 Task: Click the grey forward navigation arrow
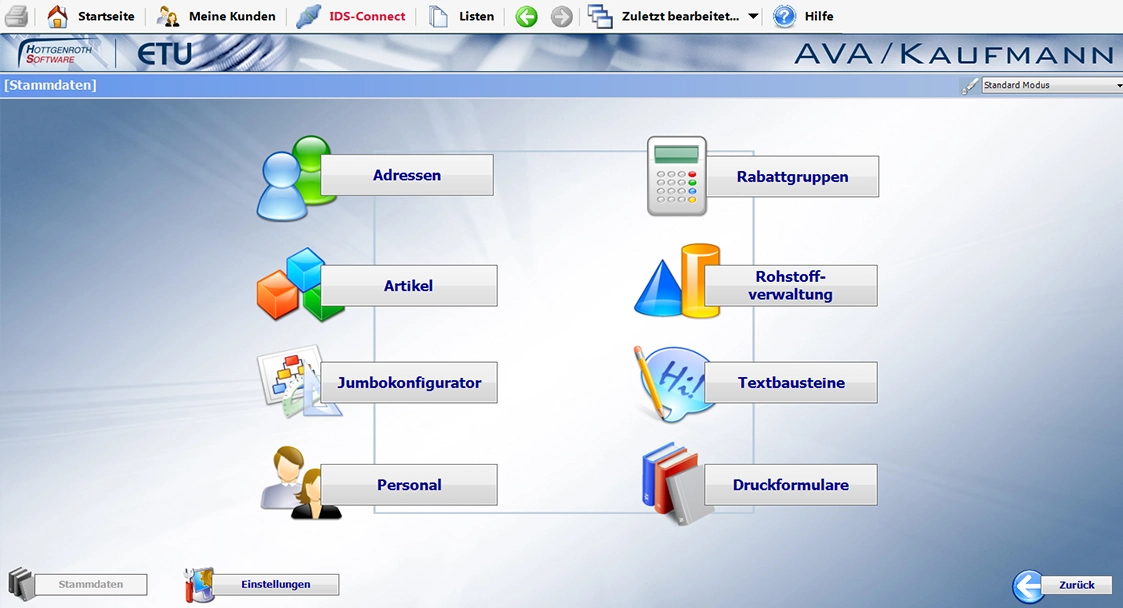[562, 16]
